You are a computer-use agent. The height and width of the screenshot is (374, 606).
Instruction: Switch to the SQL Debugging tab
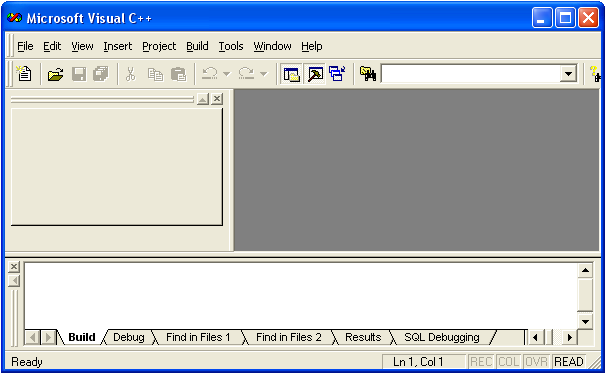tap(442, 337)
